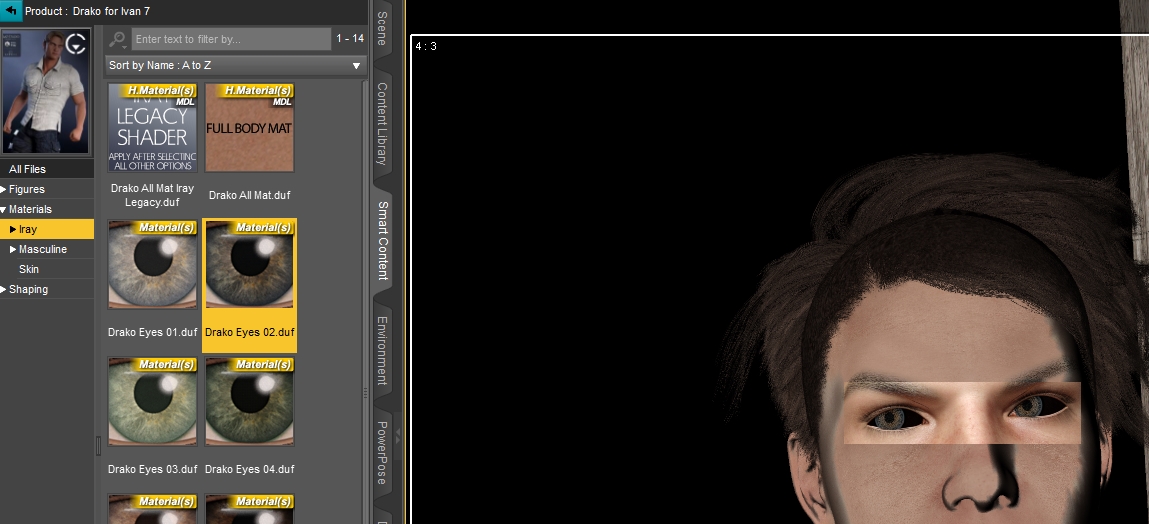This screenshot has width=1149, height=524.
Task: Select the Drako product thumbnail image
Action: tap(47, 92)
